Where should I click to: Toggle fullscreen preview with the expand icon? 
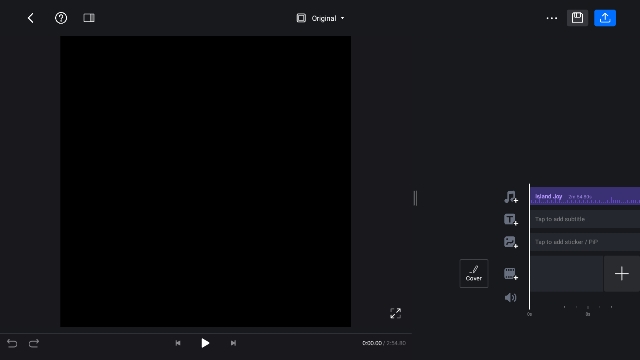pyautogui.click(x=396, y=313)
